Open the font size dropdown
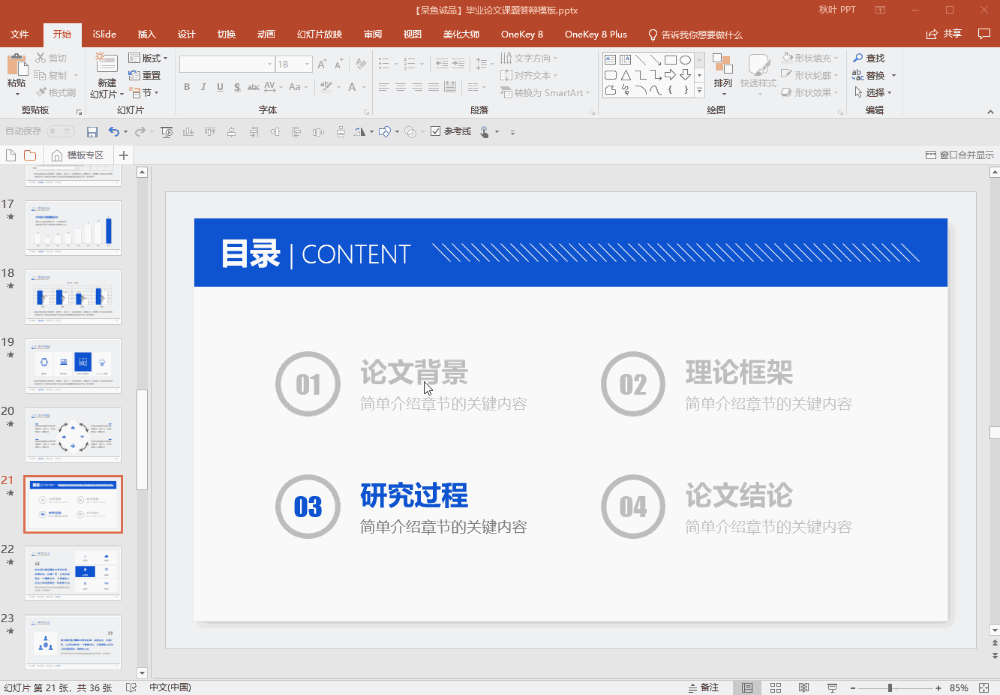 click(308, 64)
